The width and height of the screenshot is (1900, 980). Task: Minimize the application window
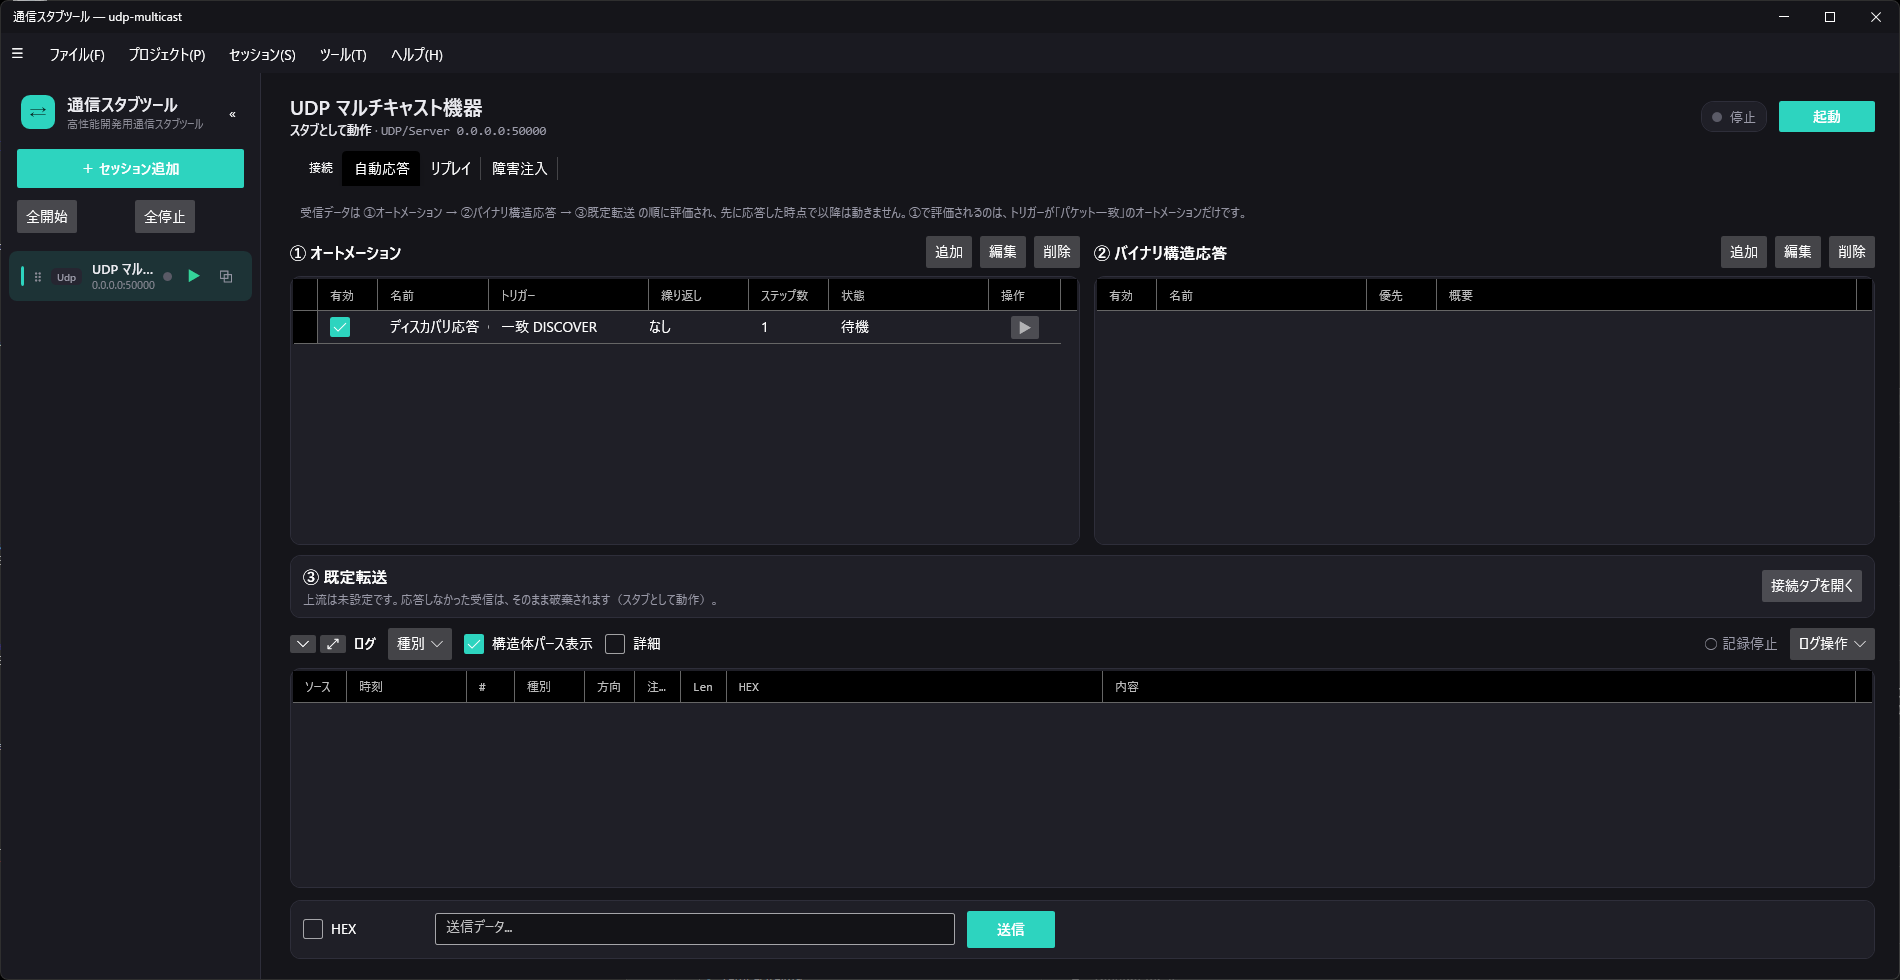tap(1783, 17)
